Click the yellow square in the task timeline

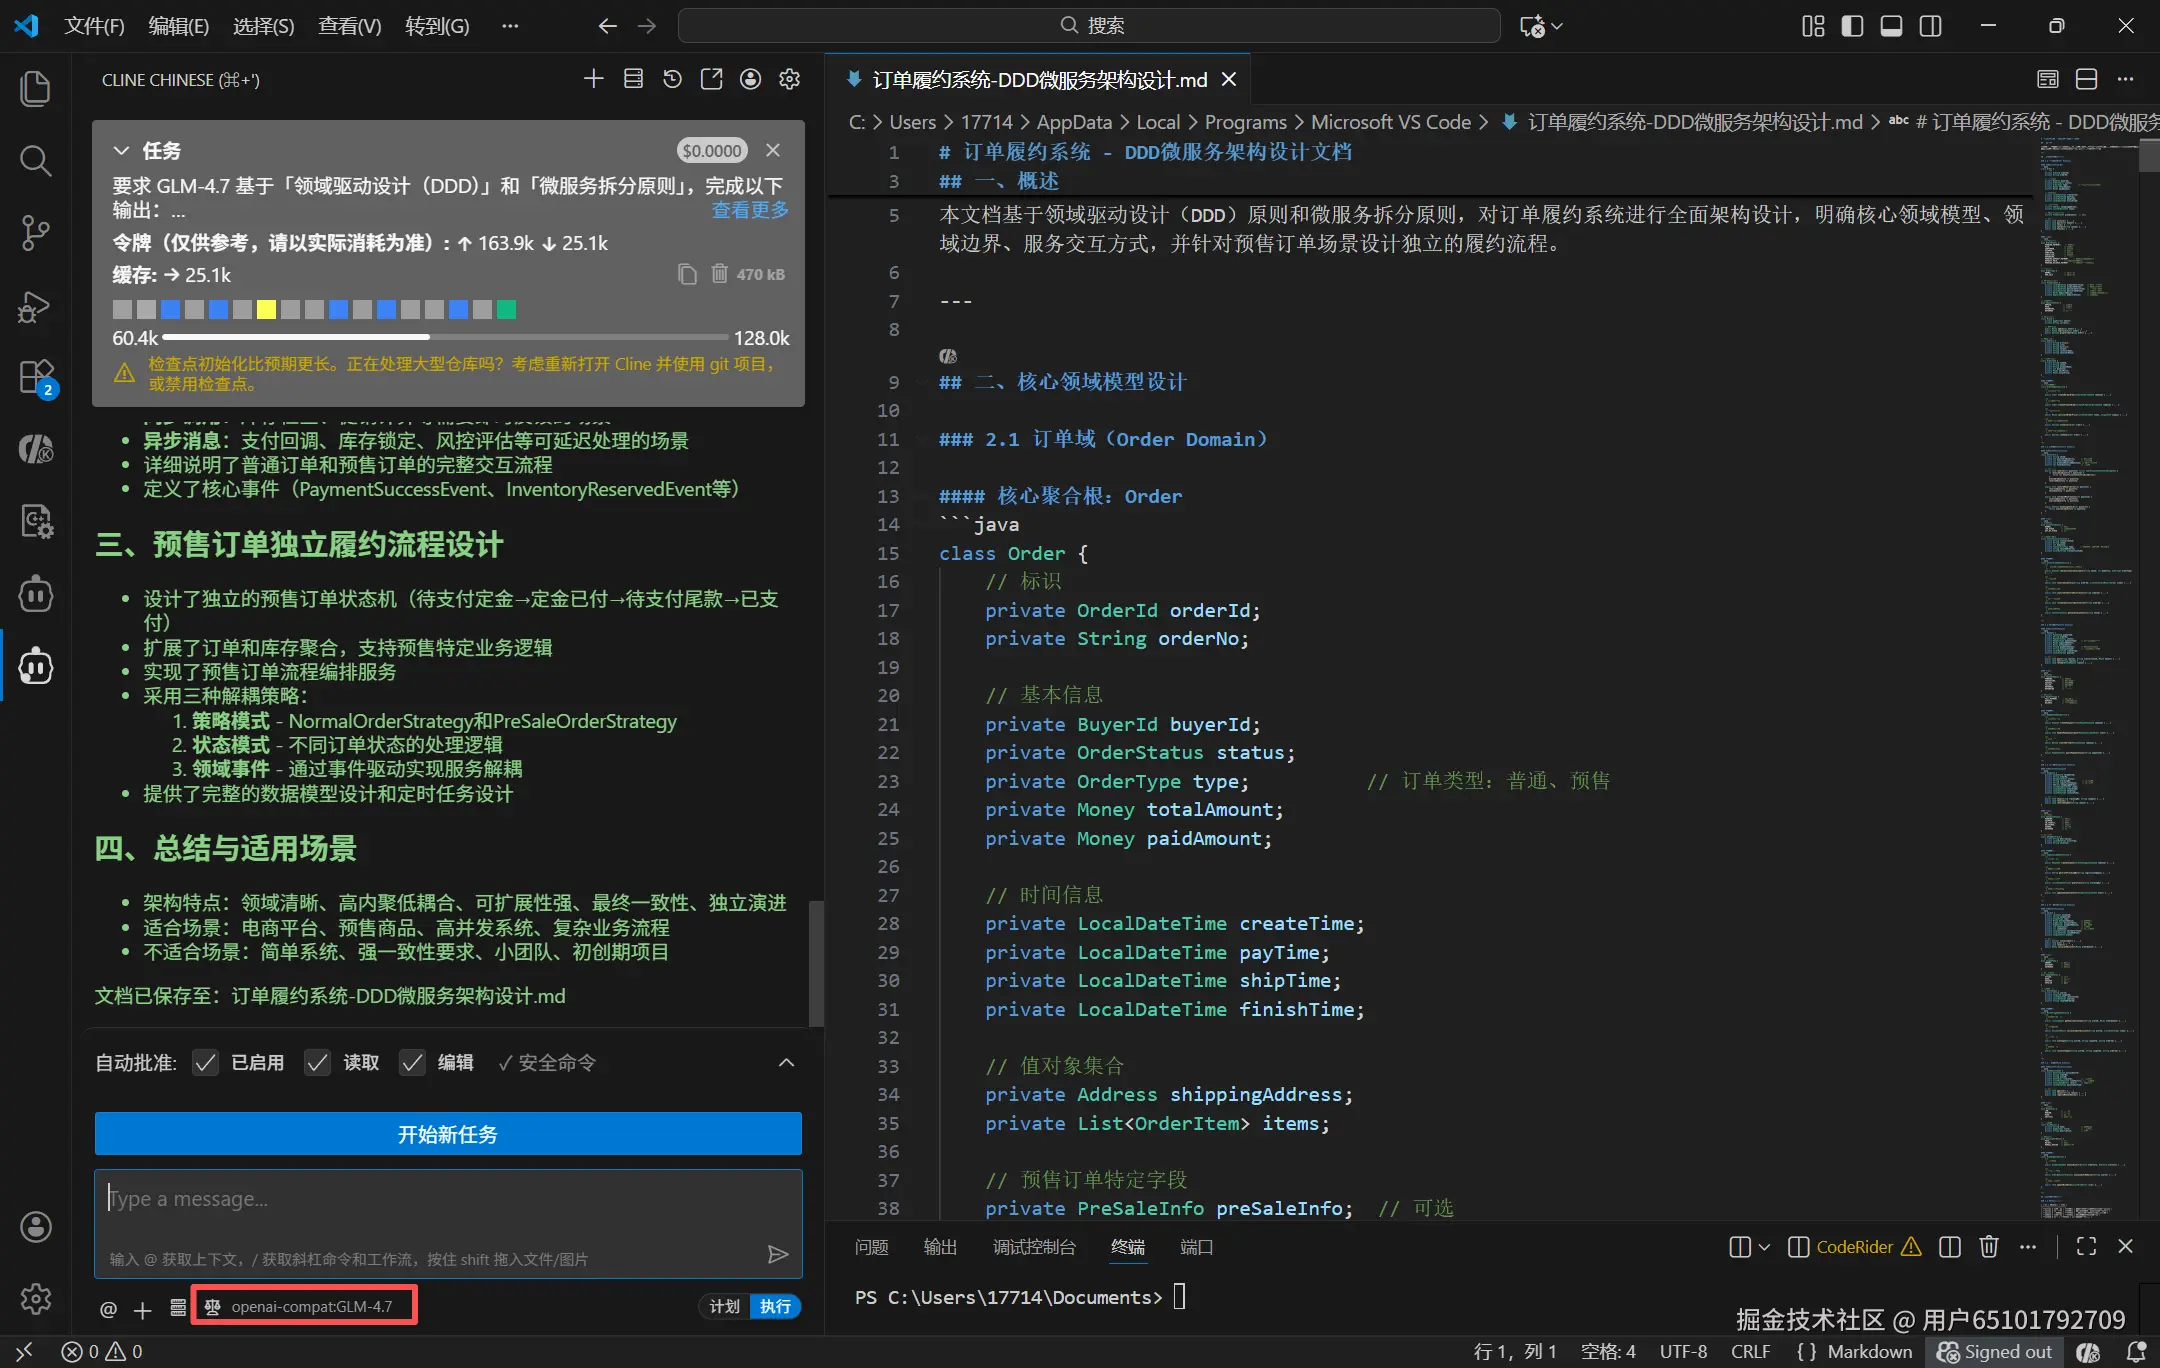pyautogui.click(x=266, y=309)
